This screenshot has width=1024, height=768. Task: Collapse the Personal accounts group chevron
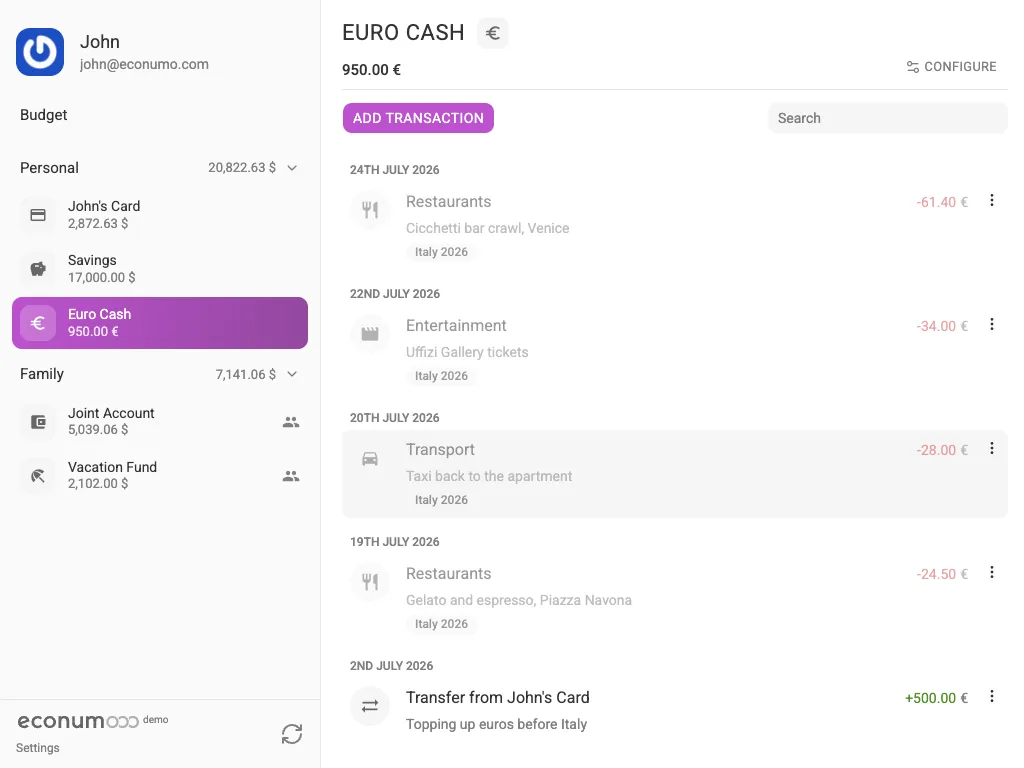(292, 168)
